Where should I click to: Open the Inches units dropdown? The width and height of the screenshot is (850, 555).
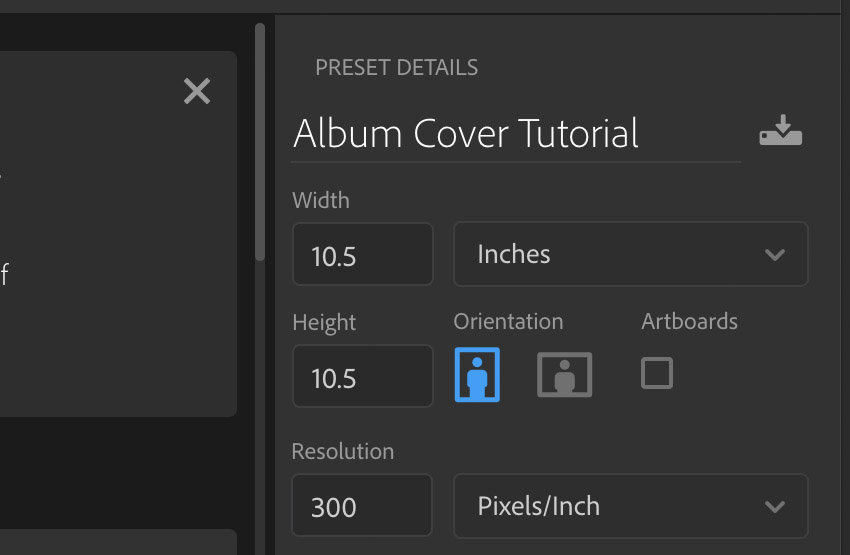click(630, 254)
